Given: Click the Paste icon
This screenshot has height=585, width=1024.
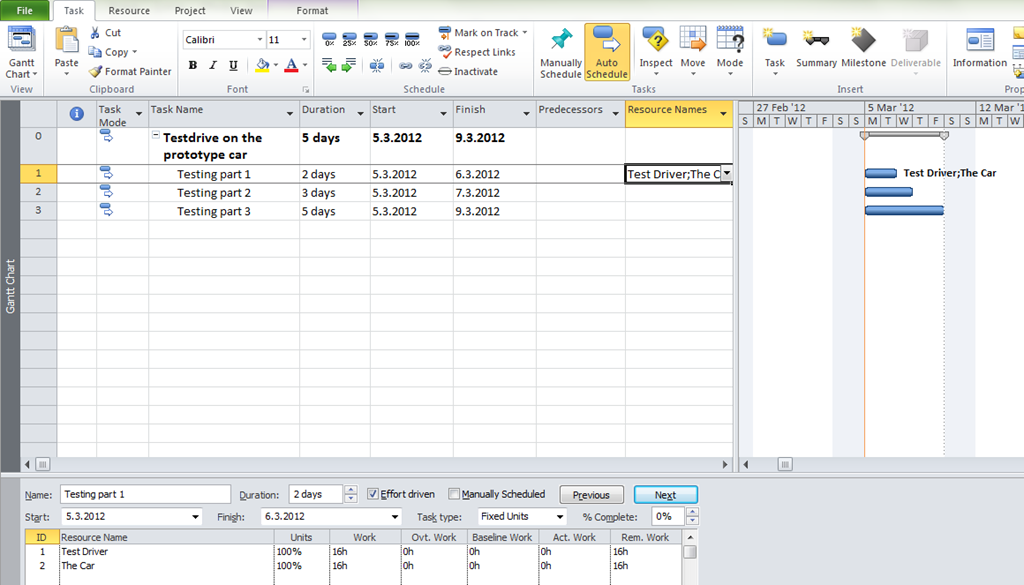Looking at the screenshot, I should pyautogui.click(x=66, y=42).
